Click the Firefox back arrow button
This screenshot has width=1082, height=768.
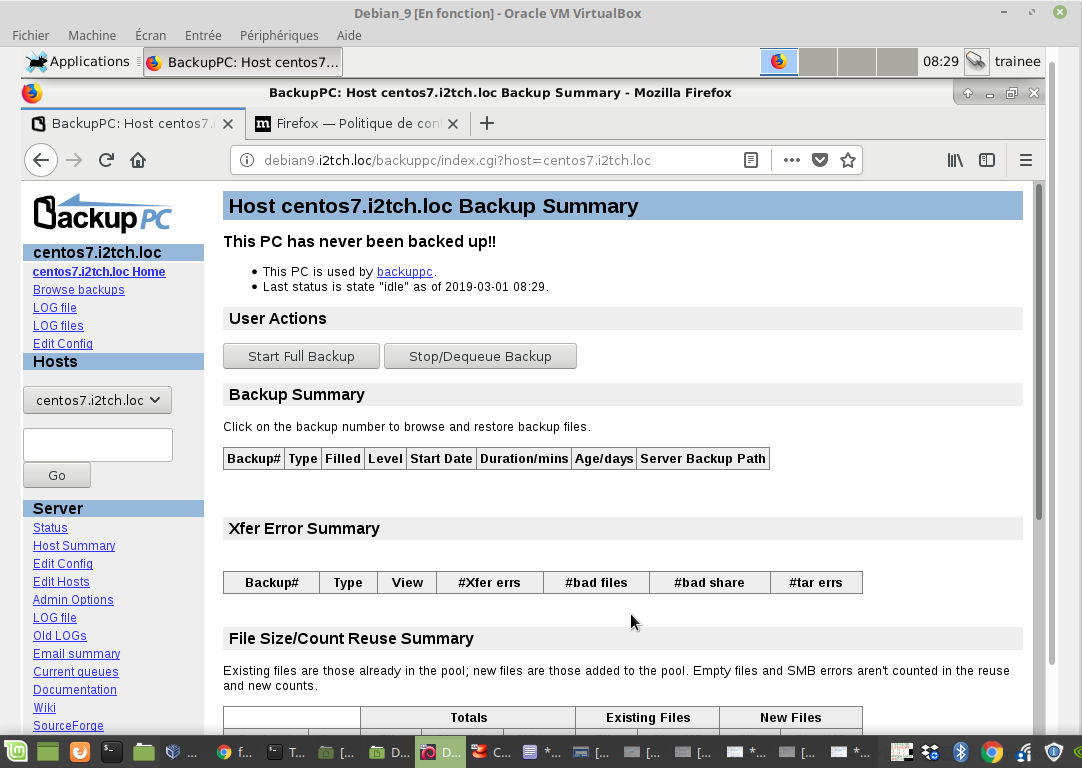tap(40, 160)
